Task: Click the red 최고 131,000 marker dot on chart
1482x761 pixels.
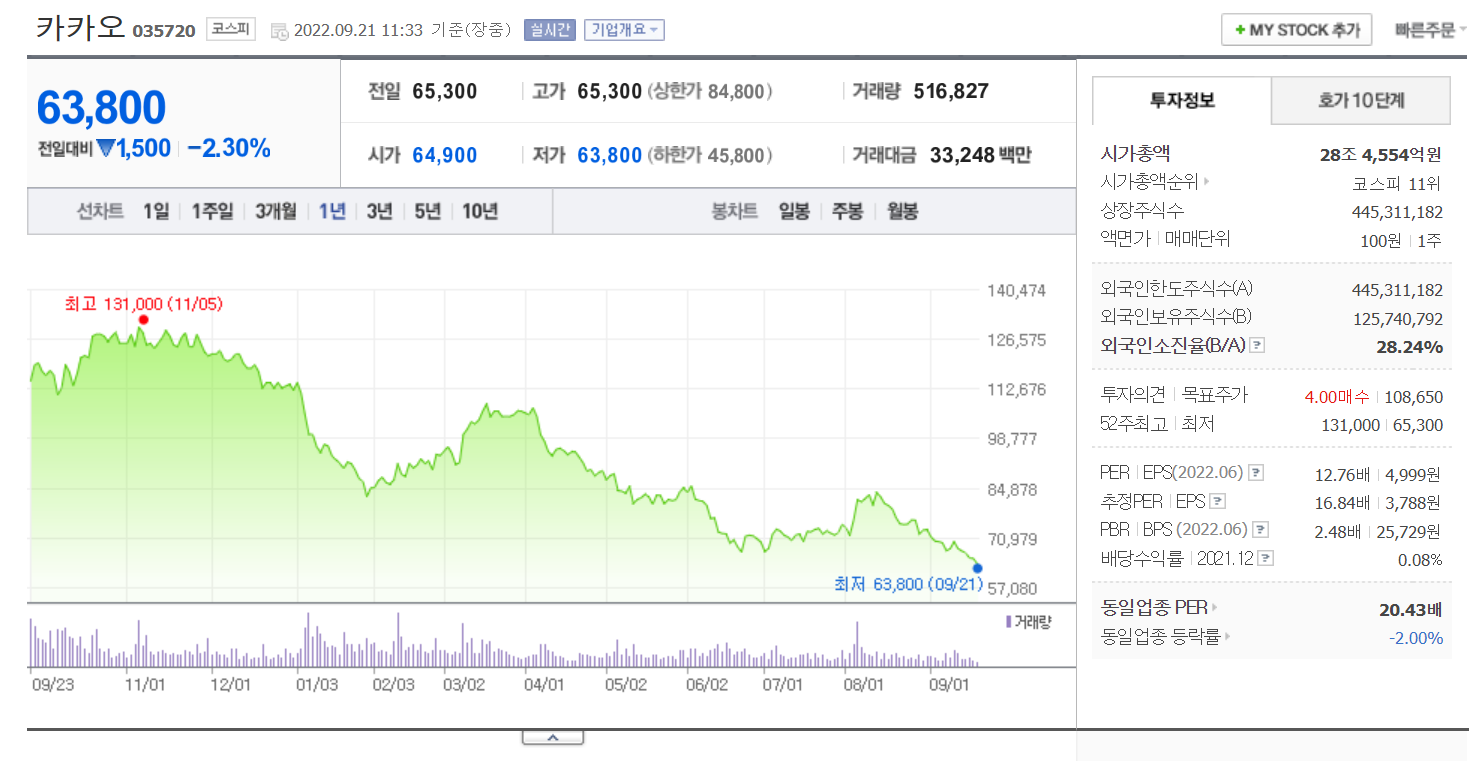Action: click(x=143, y=320)
